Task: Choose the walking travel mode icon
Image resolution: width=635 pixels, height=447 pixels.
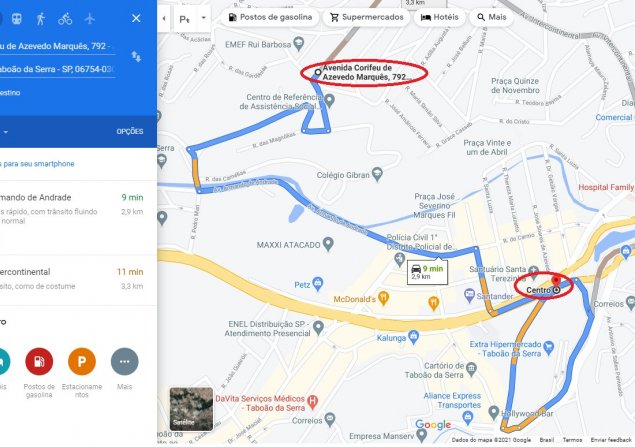Action: pos(41,19)
